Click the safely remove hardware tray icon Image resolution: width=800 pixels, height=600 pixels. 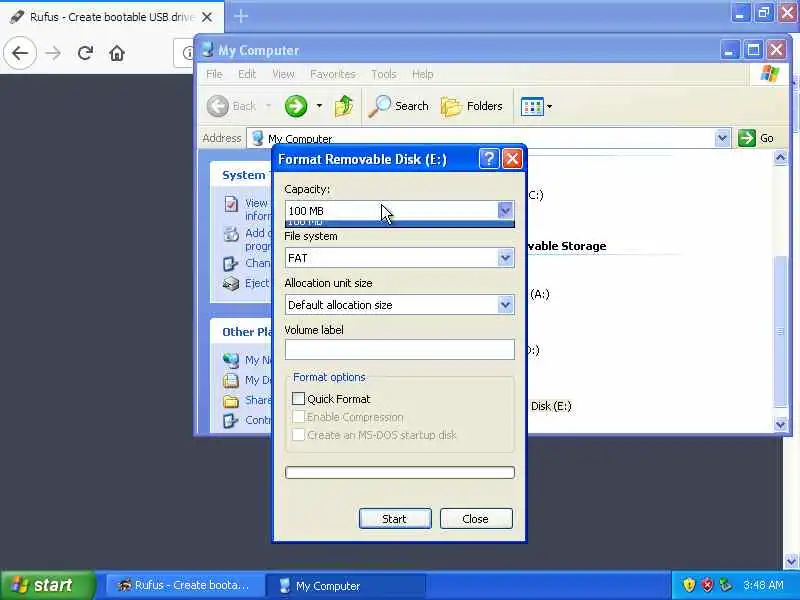[x=725, y=585]
